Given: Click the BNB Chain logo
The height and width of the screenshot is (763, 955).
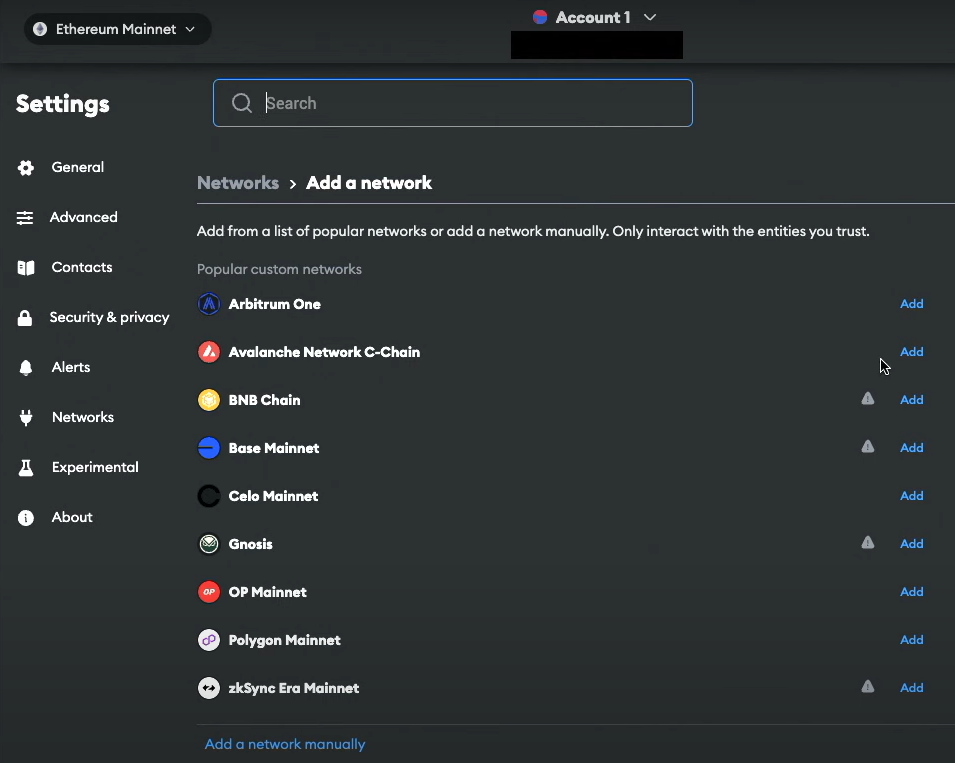Looking at the screenshot, I should tap(209, 400).
